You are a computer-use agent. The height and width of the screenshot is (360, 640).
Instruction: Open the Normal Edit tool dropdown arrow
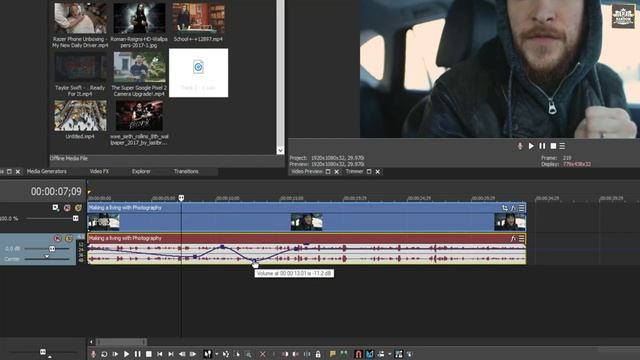[217, 354]
